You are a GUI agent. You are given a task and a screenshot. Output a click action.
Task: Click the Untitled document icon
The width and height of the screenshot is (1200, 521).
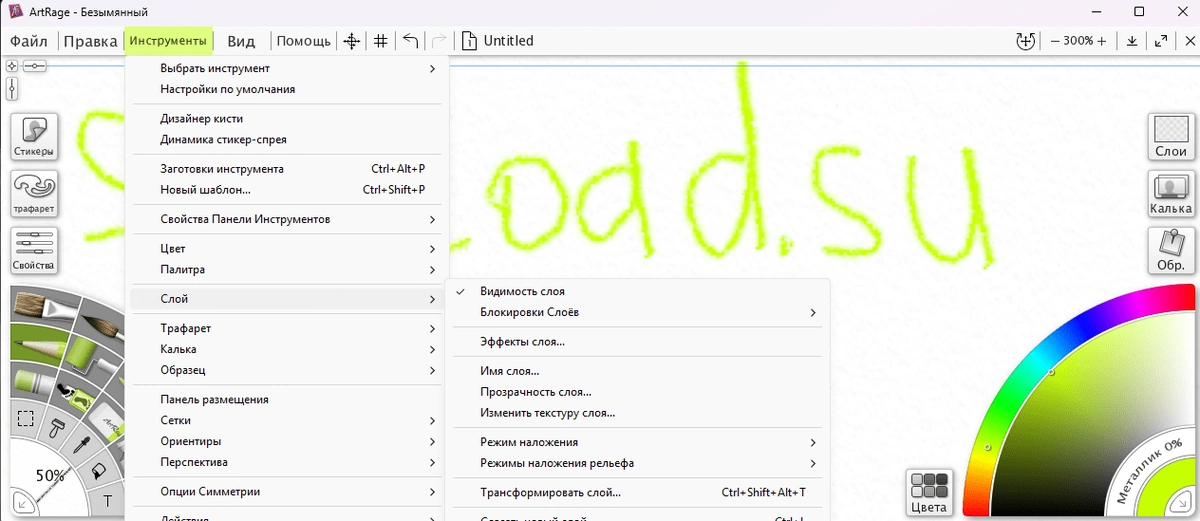[469, 41]
